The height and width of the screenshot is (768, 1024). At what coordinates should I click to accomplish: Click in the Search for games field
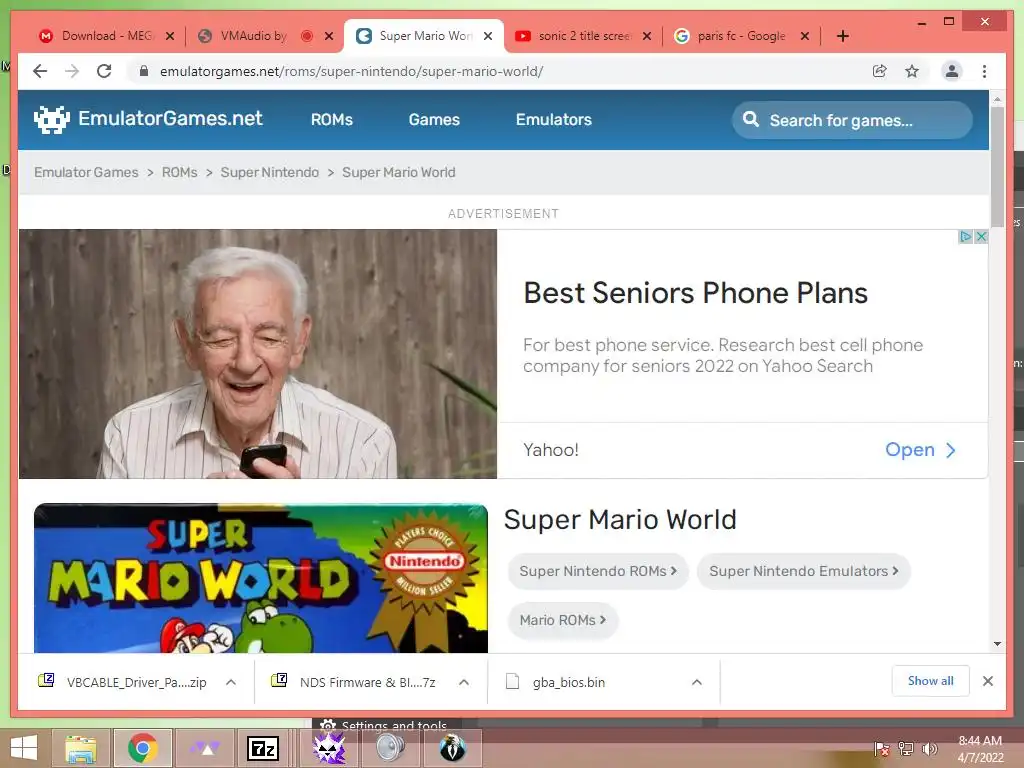[x=852, y=120]
